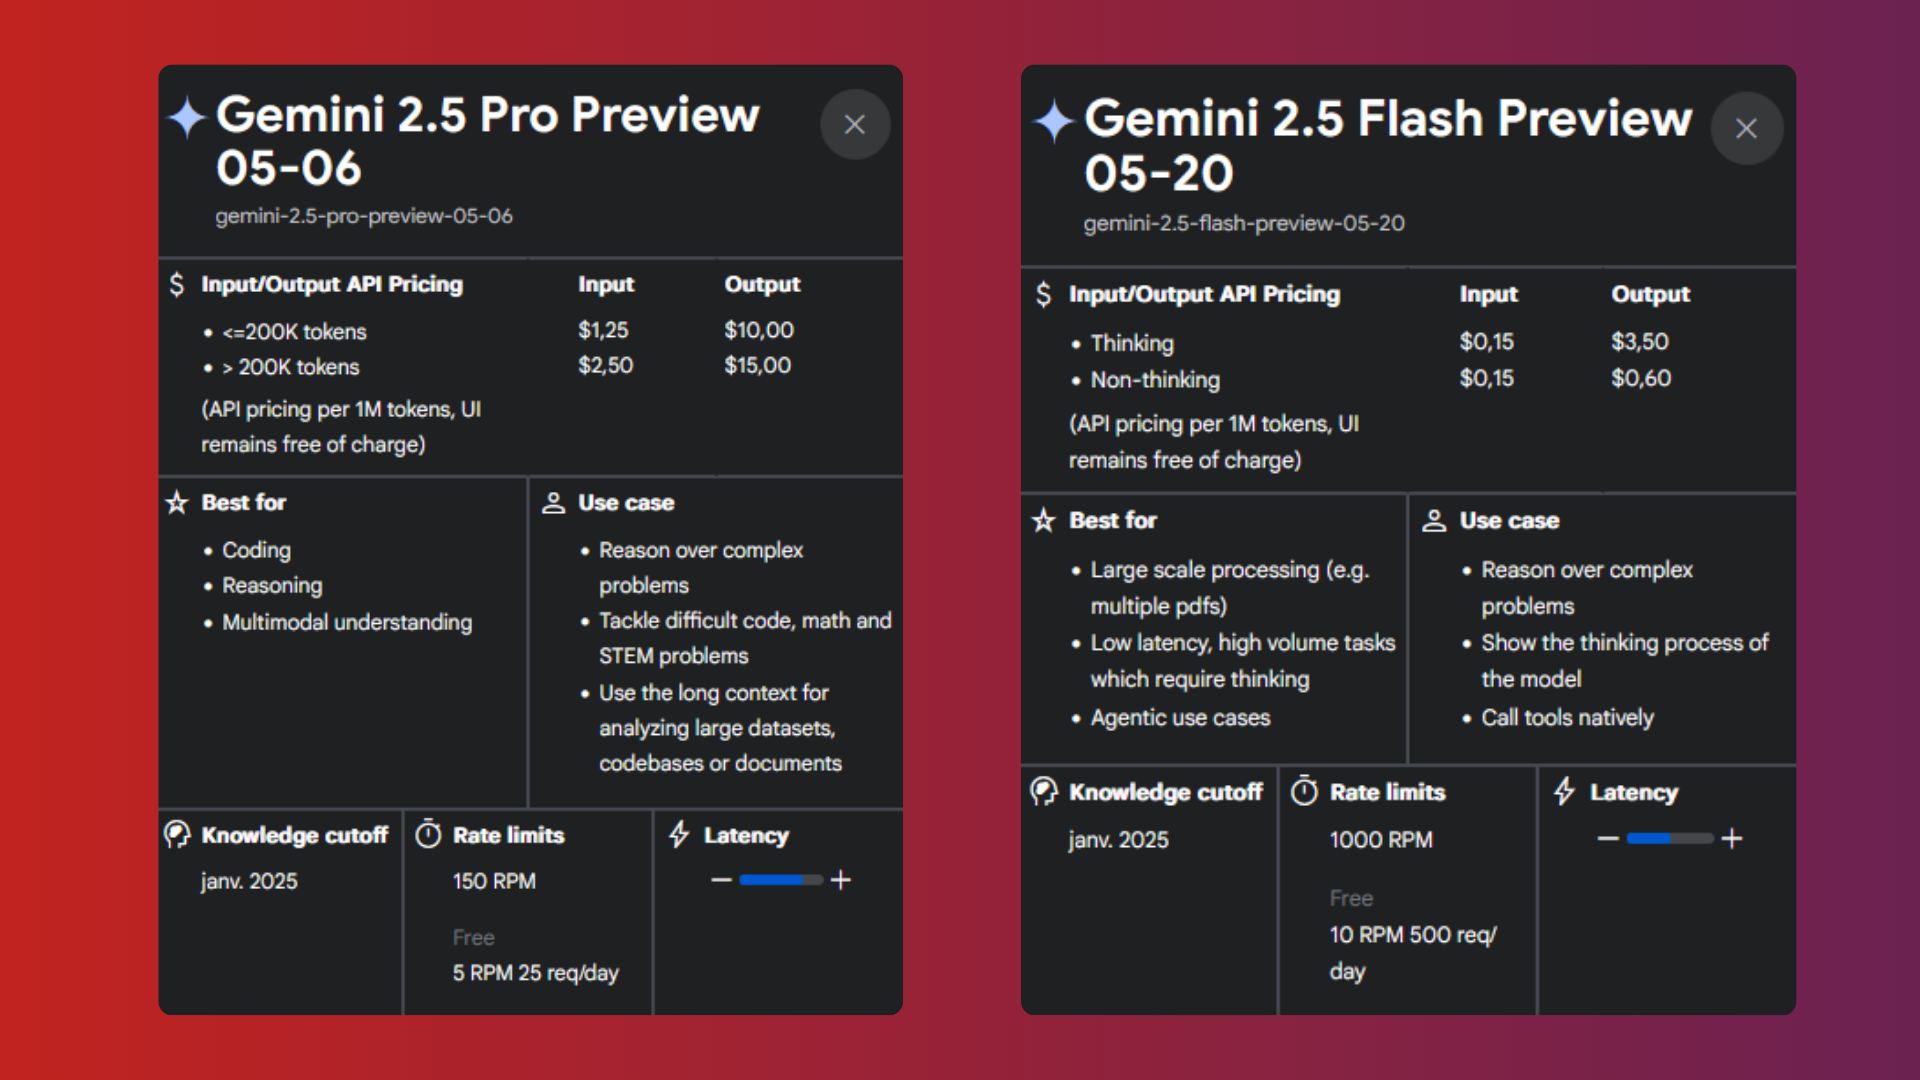This screenshot has width=1920, height=1080.
Task: Click the Rate limits timer icon in Pro card
Action: tap(428, 834)
